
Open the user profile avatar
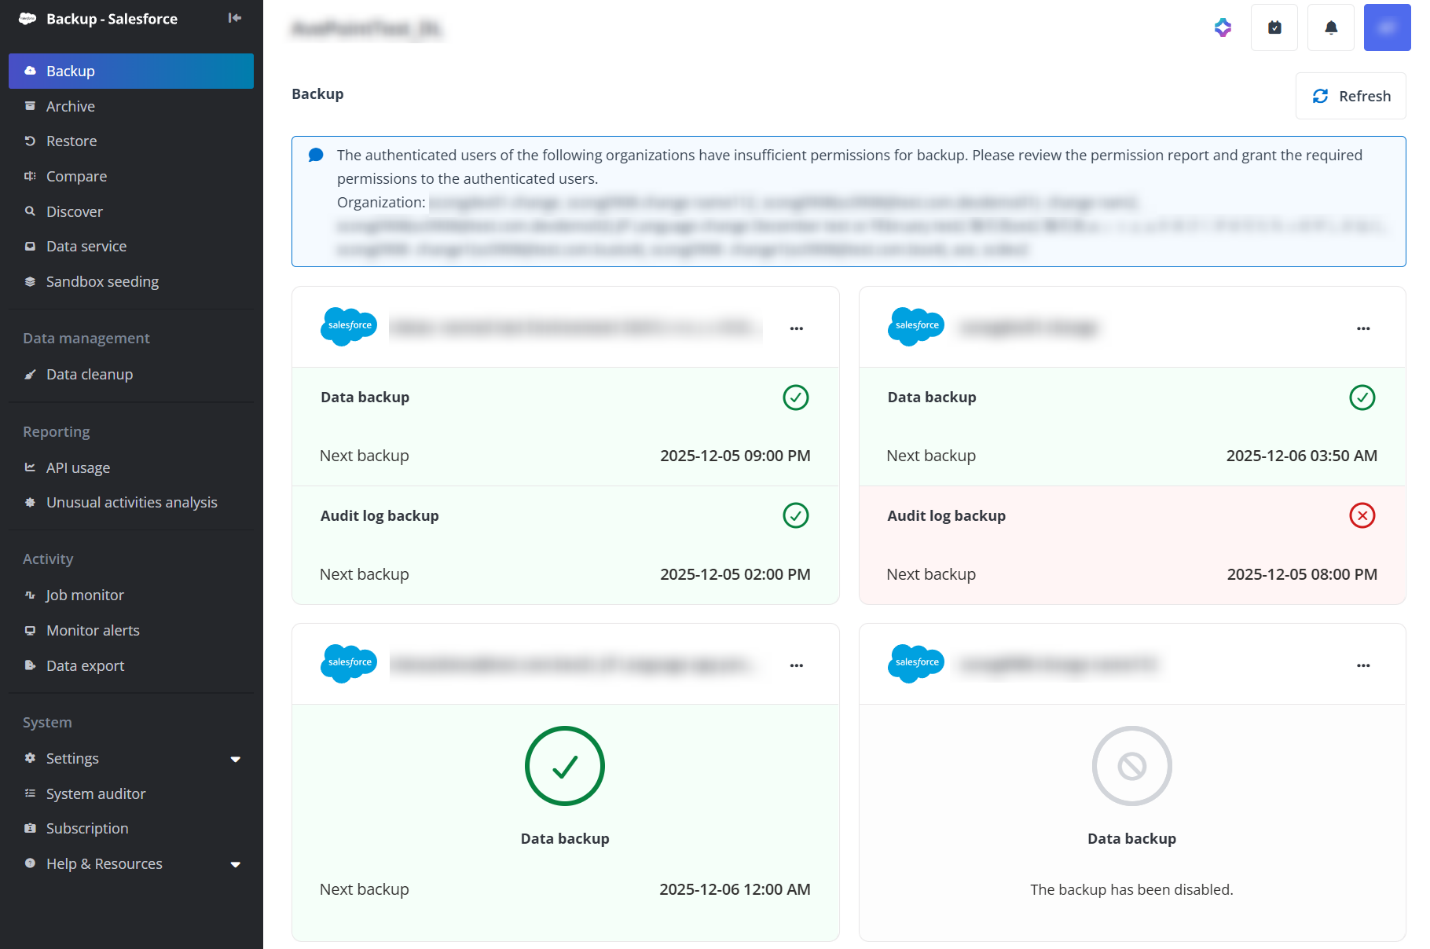tap(1387, 27)
